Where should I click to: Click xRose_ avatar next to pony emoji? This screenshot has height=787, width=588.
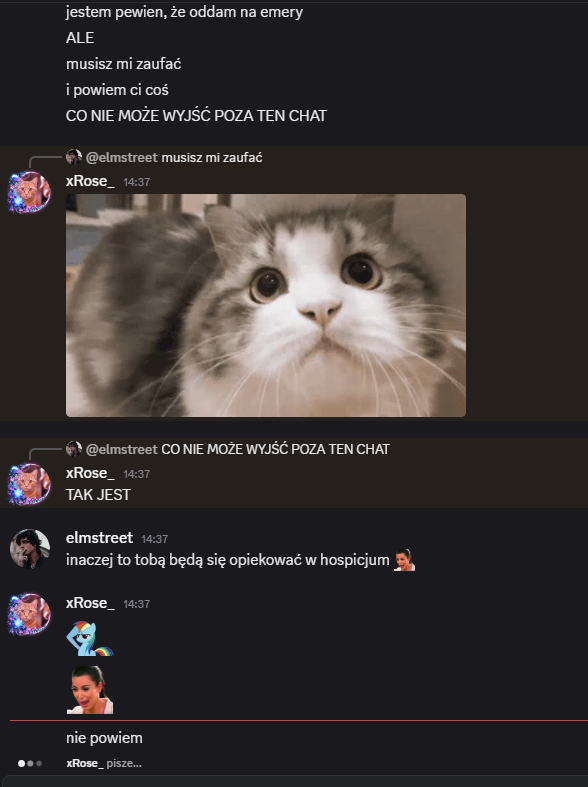tap(29, 614)
